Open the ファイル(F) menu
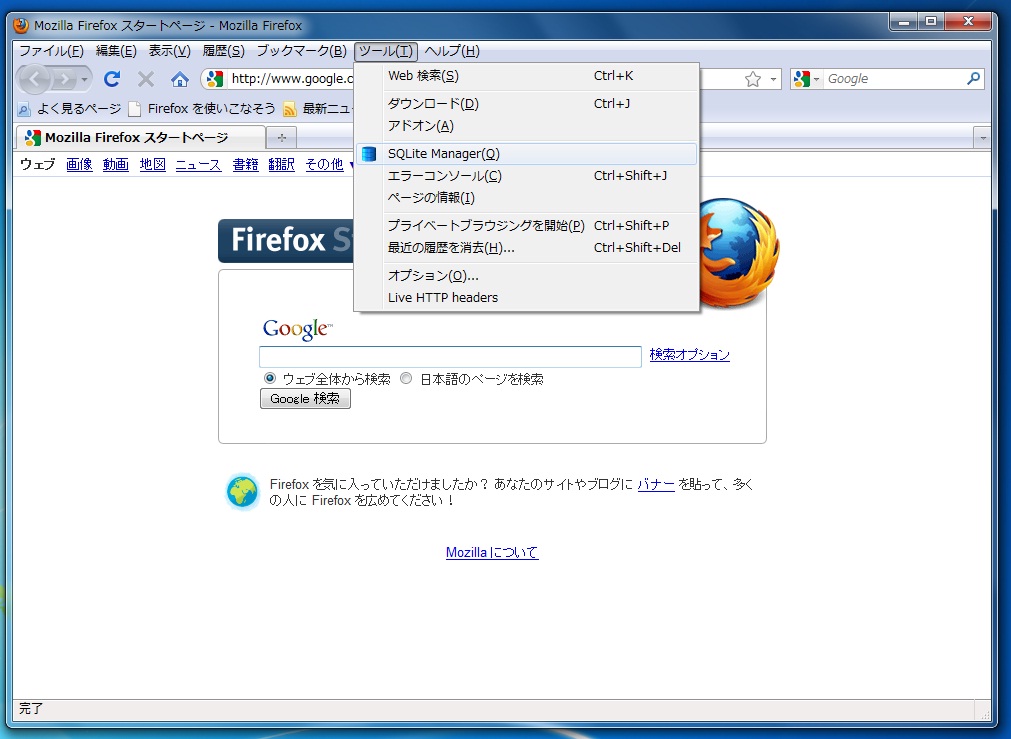 click(x=52, y=51)
